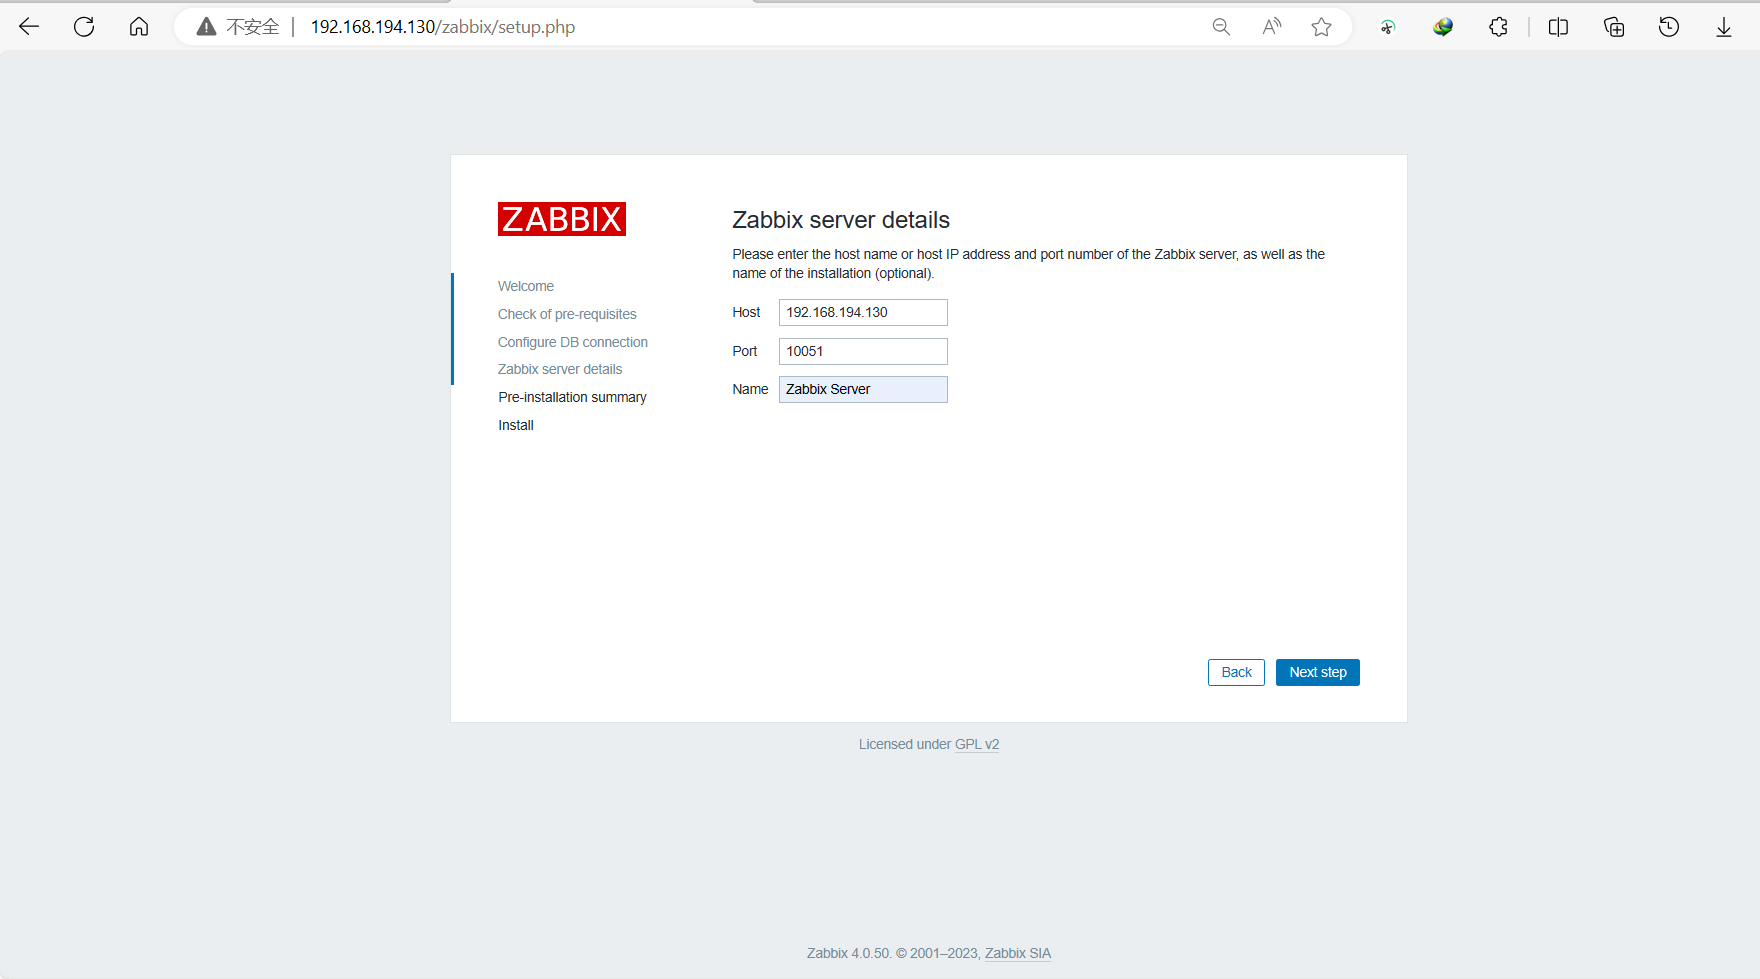
Task: Go back using the browser back arrow
Action: [x=29, y=27]
